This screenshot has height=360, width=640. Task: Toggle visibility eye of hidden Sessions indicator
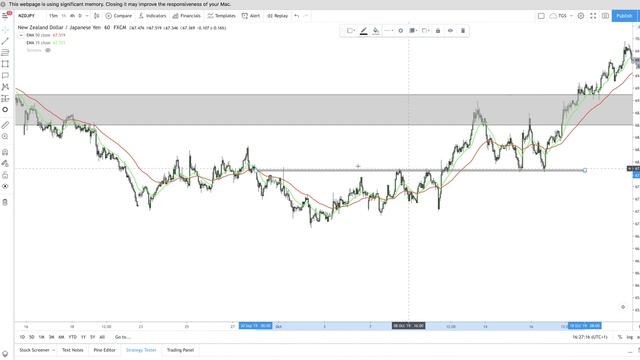[x=48, y=50]
